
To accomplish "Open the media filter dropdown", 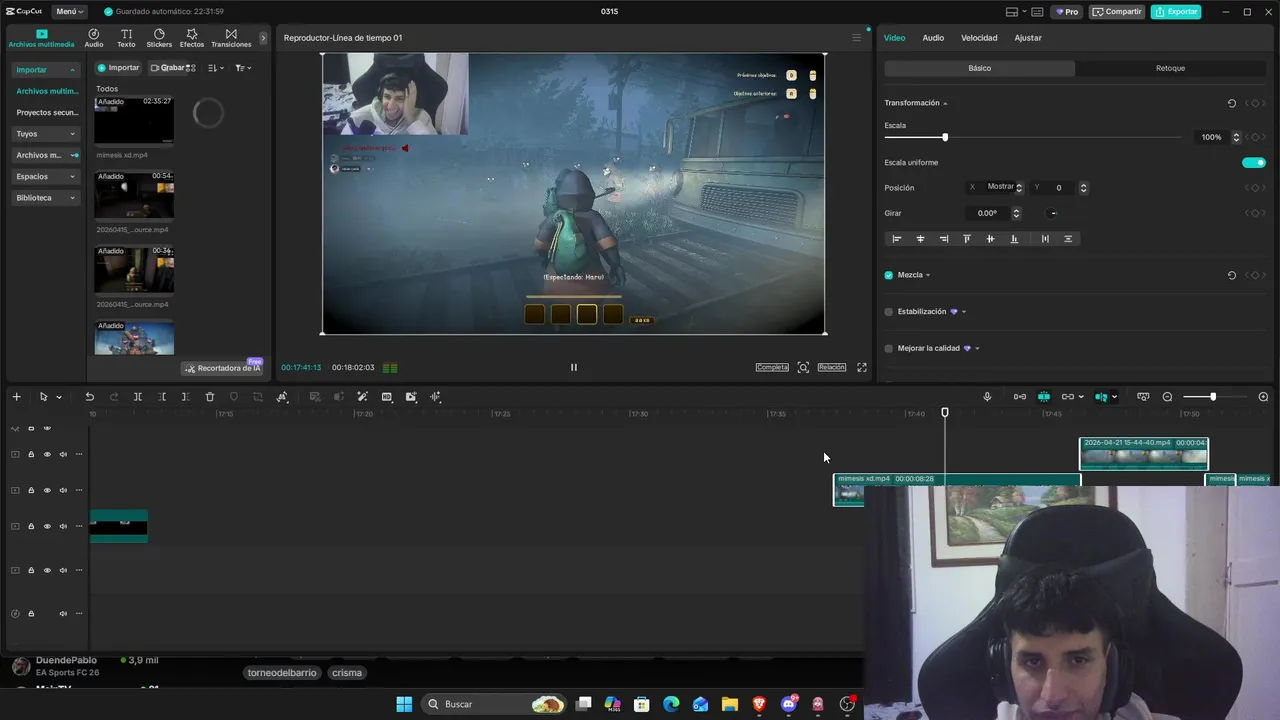I will pos(242,68).
